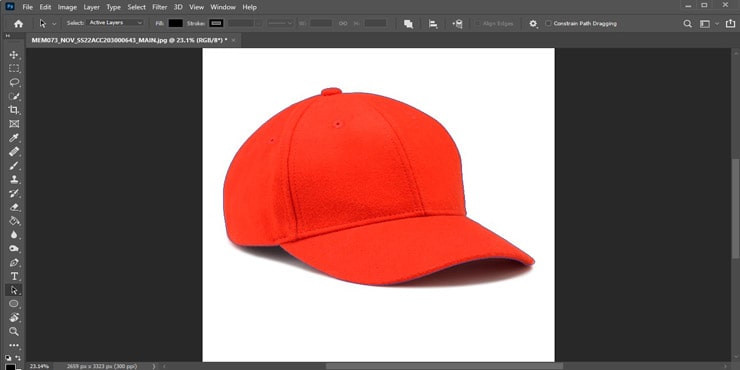Click the Stroke color swatch
The height and width of the screenshot is (370, 740).
click(x=217, y=23)
